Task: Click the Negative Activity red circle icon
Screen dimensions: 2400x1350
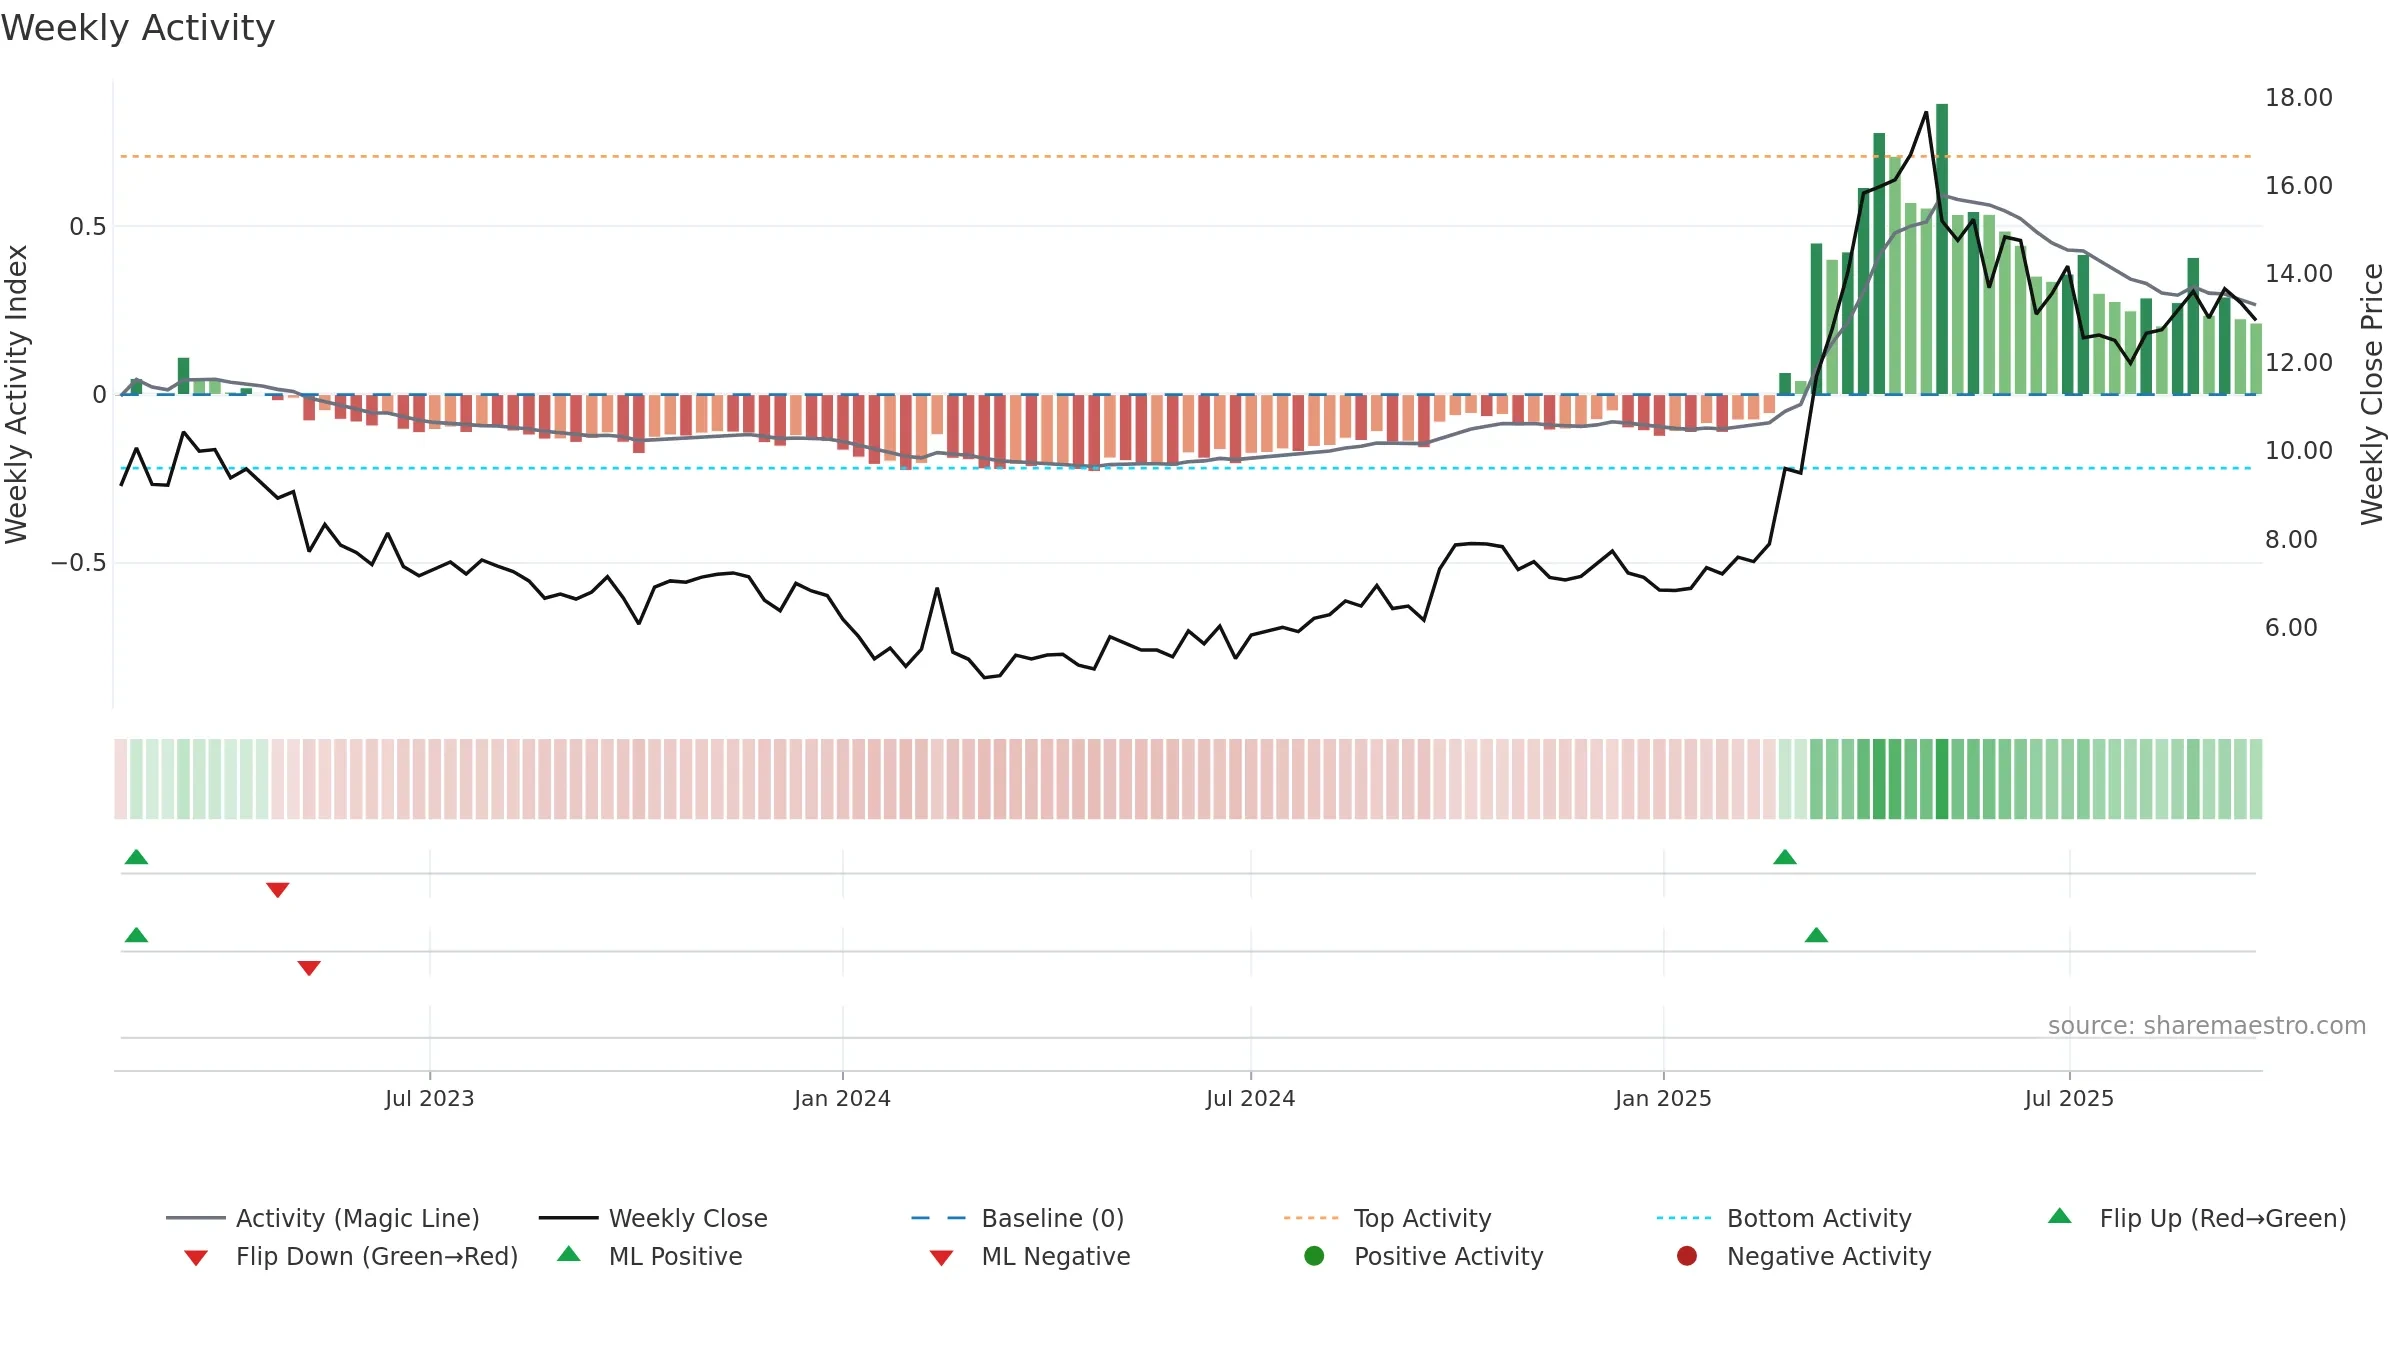Action: (x=1687, y=1256)
